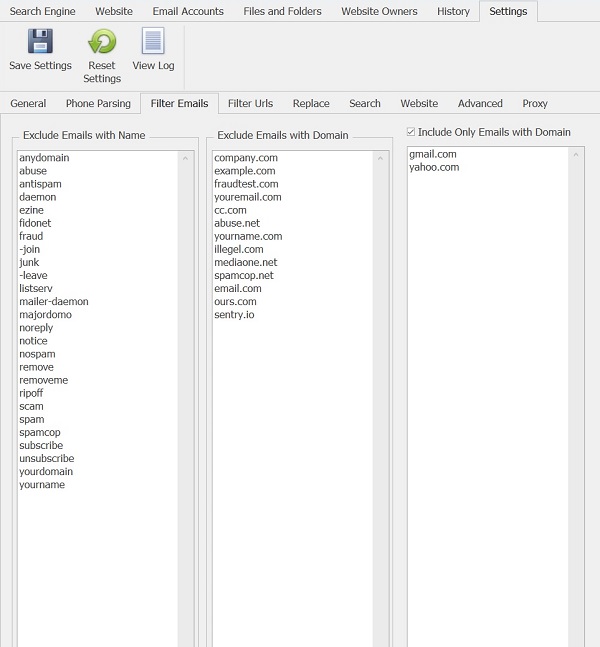The image size is (600, 647).
Task: Open the Website sub-tab beside Advanced
Action: 419,103
